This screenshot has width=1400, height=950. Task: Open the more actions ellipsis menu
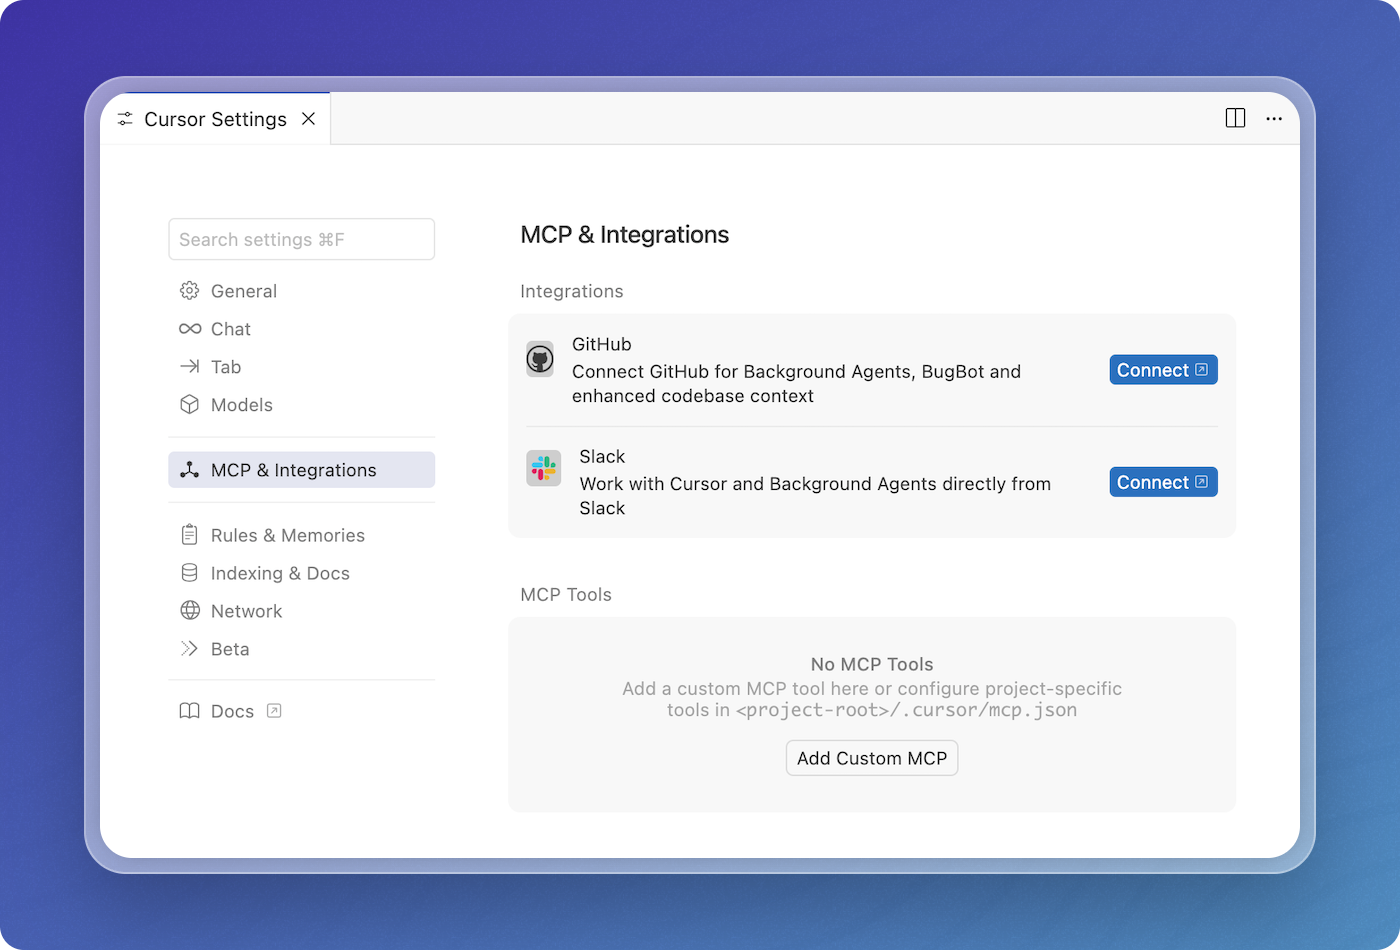(x=1274, y=118)
